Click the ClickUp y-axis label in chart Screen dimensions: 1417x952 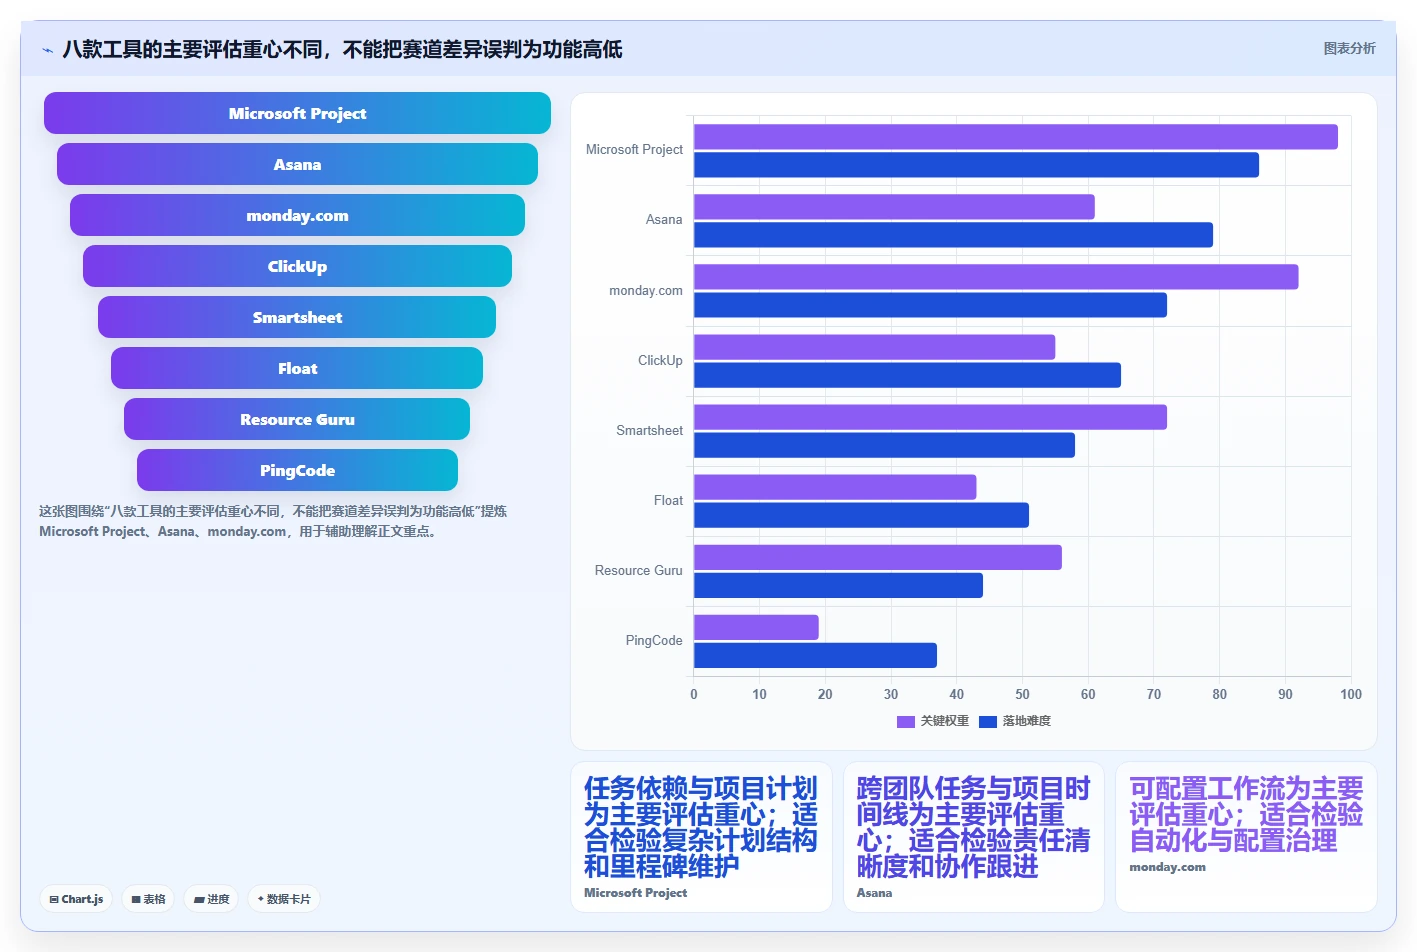point(660,361)
